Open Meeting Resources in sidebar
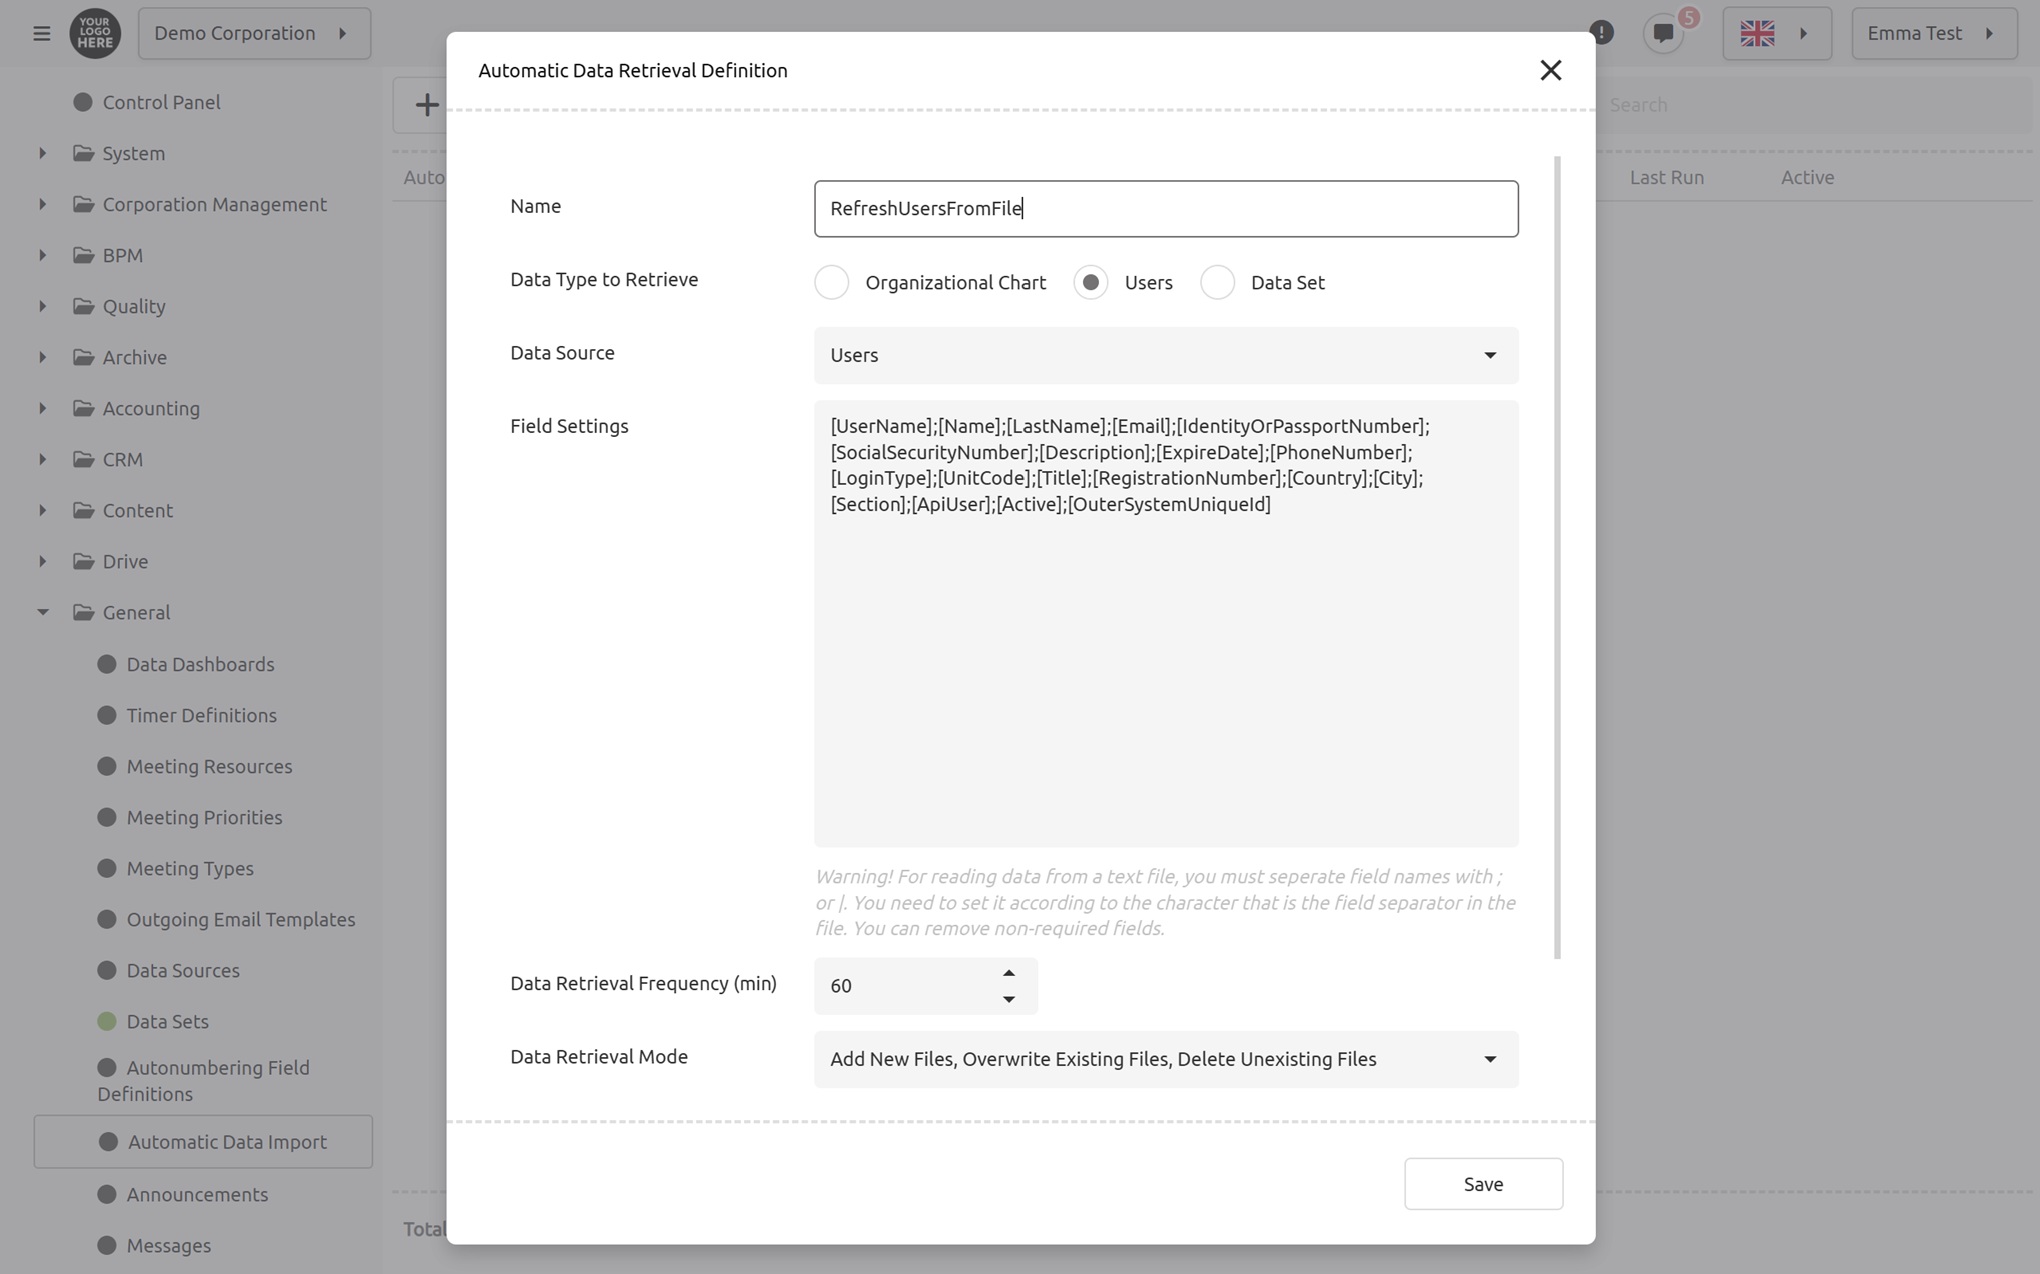Screen dimensions: 2040x1274 tap(209, 766)
